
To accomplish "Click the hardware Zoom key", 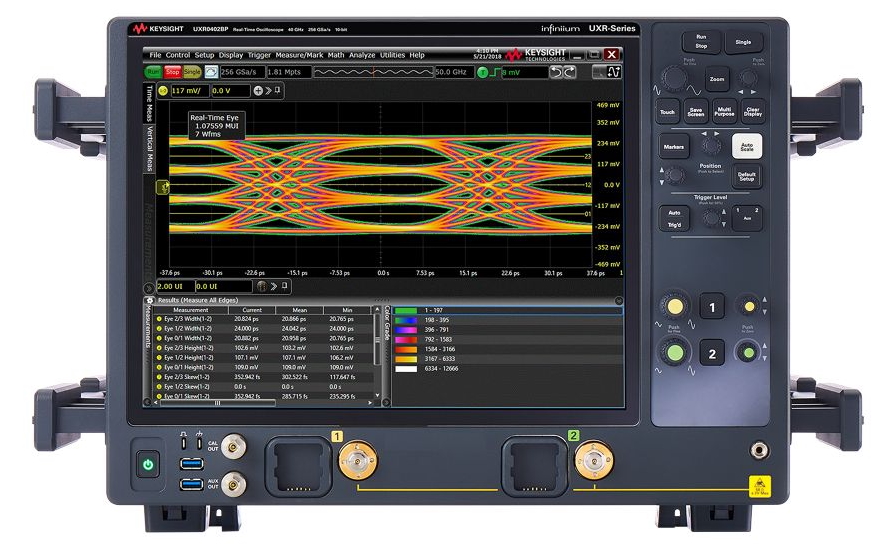I will [717, 79].
